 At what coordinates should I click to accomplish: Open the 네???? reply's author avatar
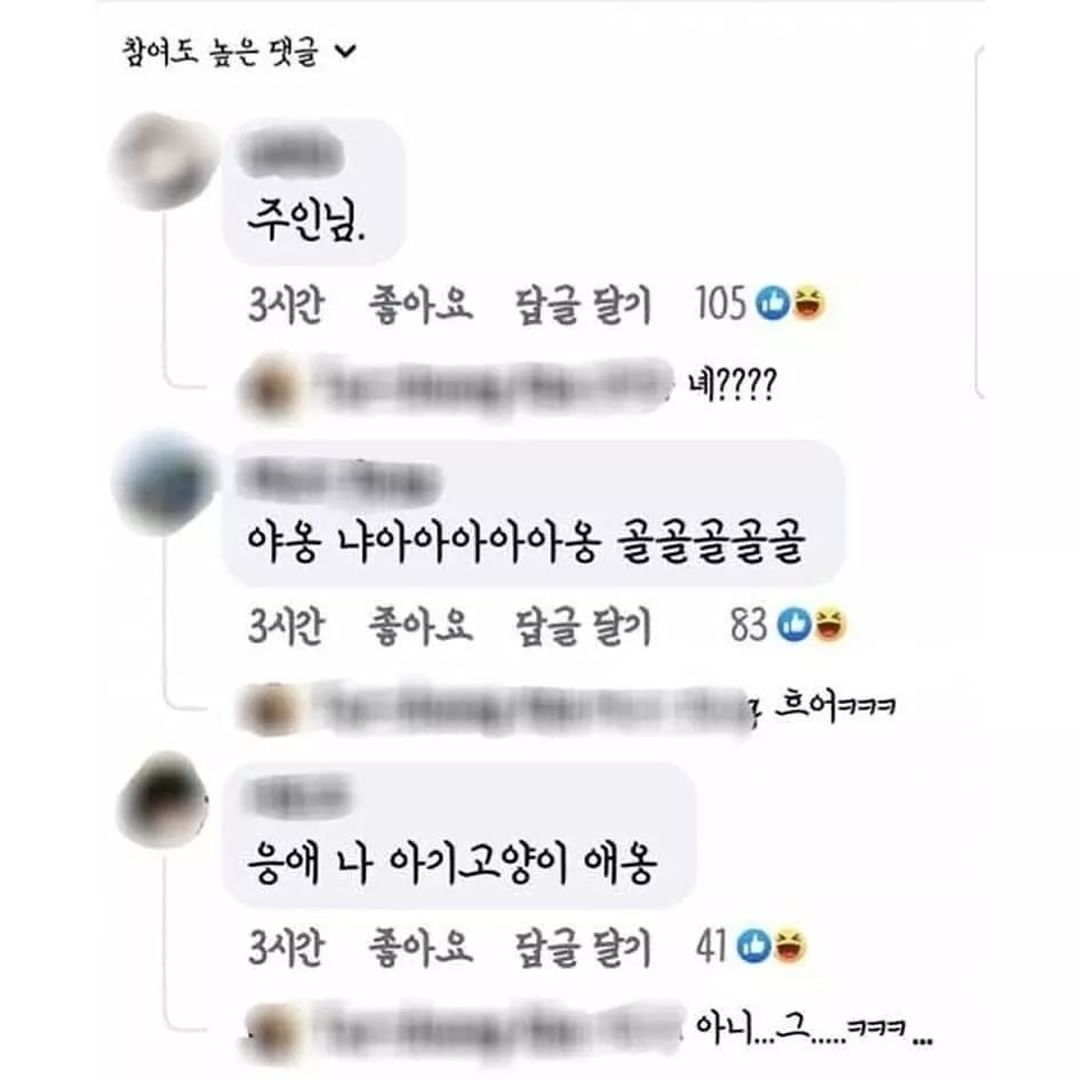pyautogui.click(x=270, y=386)
